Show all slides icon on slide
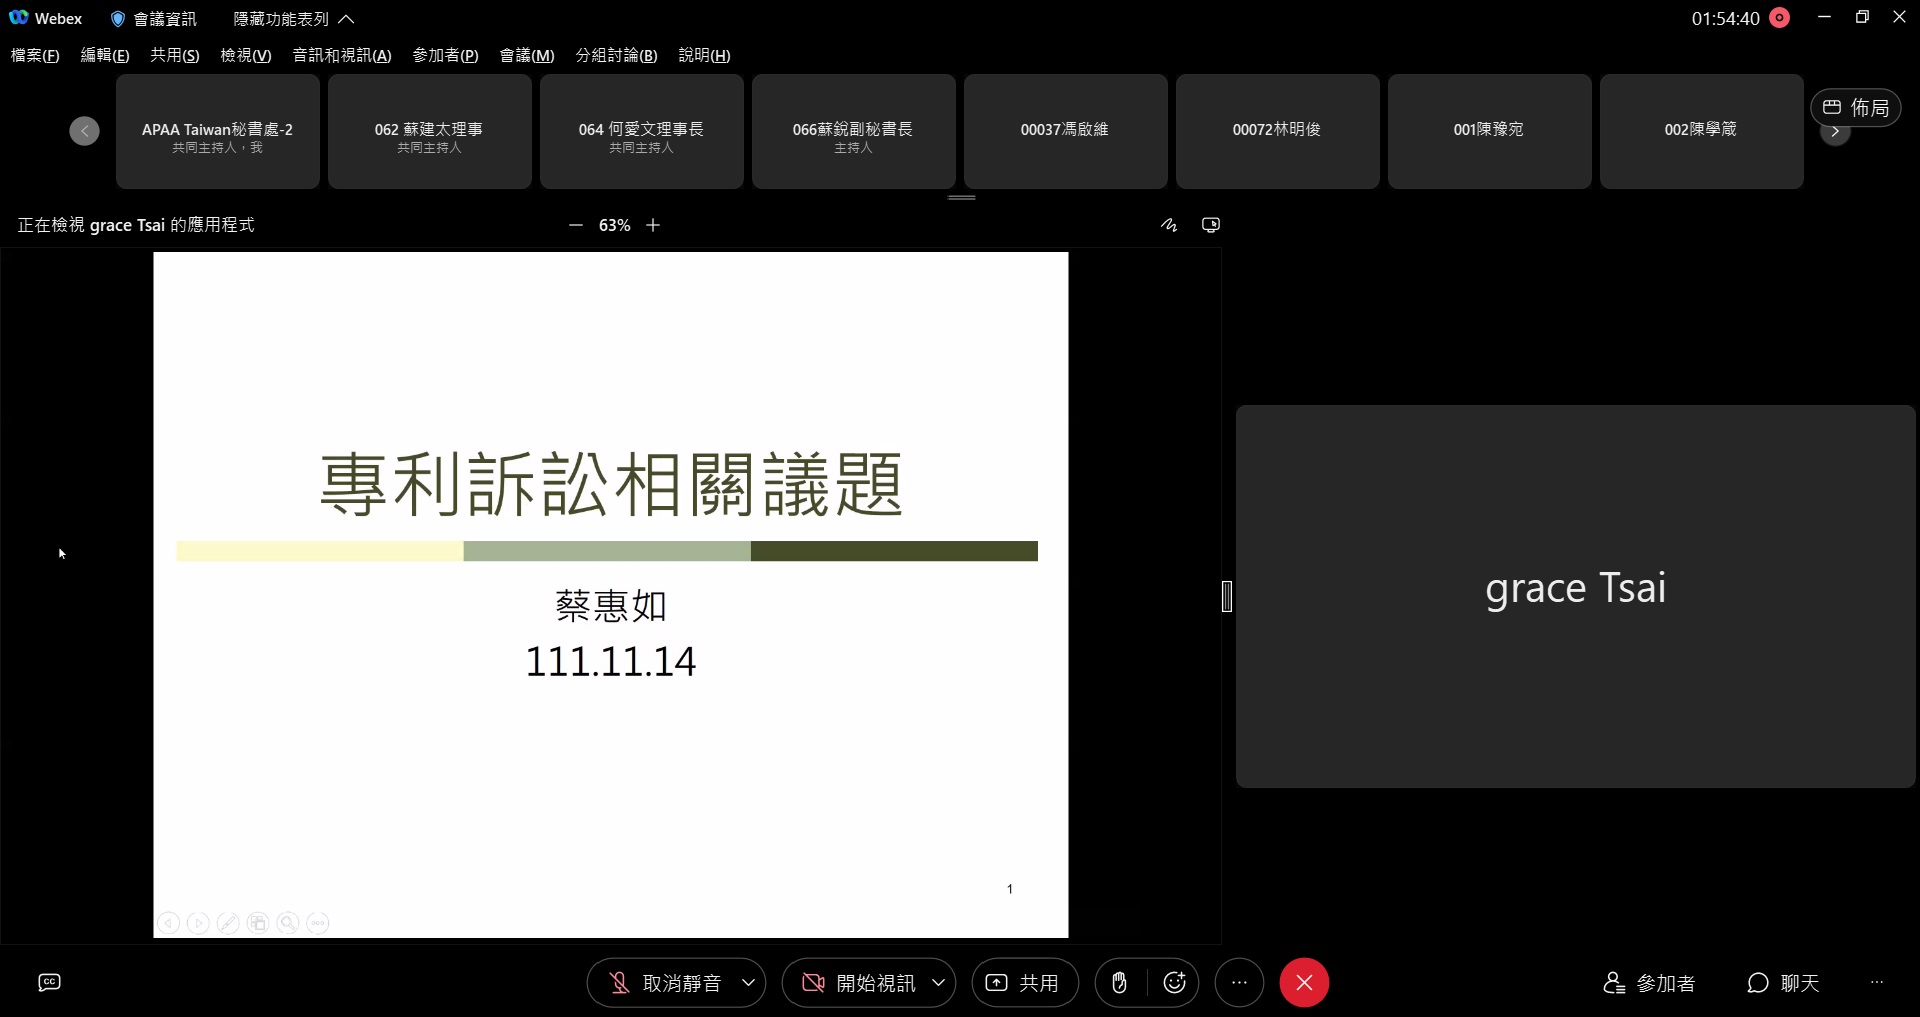This screenshot has width=1920, height=1017. [x=258, y=923]
